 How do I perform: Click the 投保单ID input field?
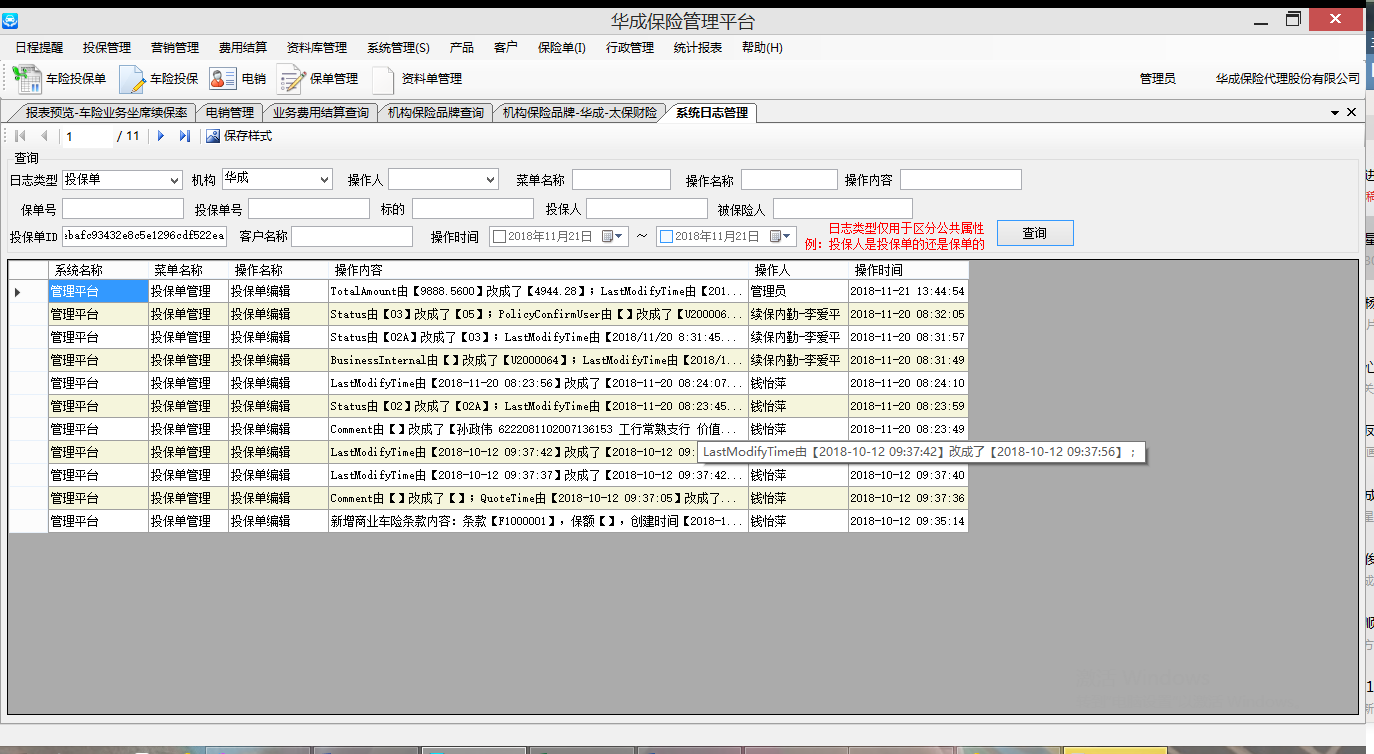(x=145, y=236)
